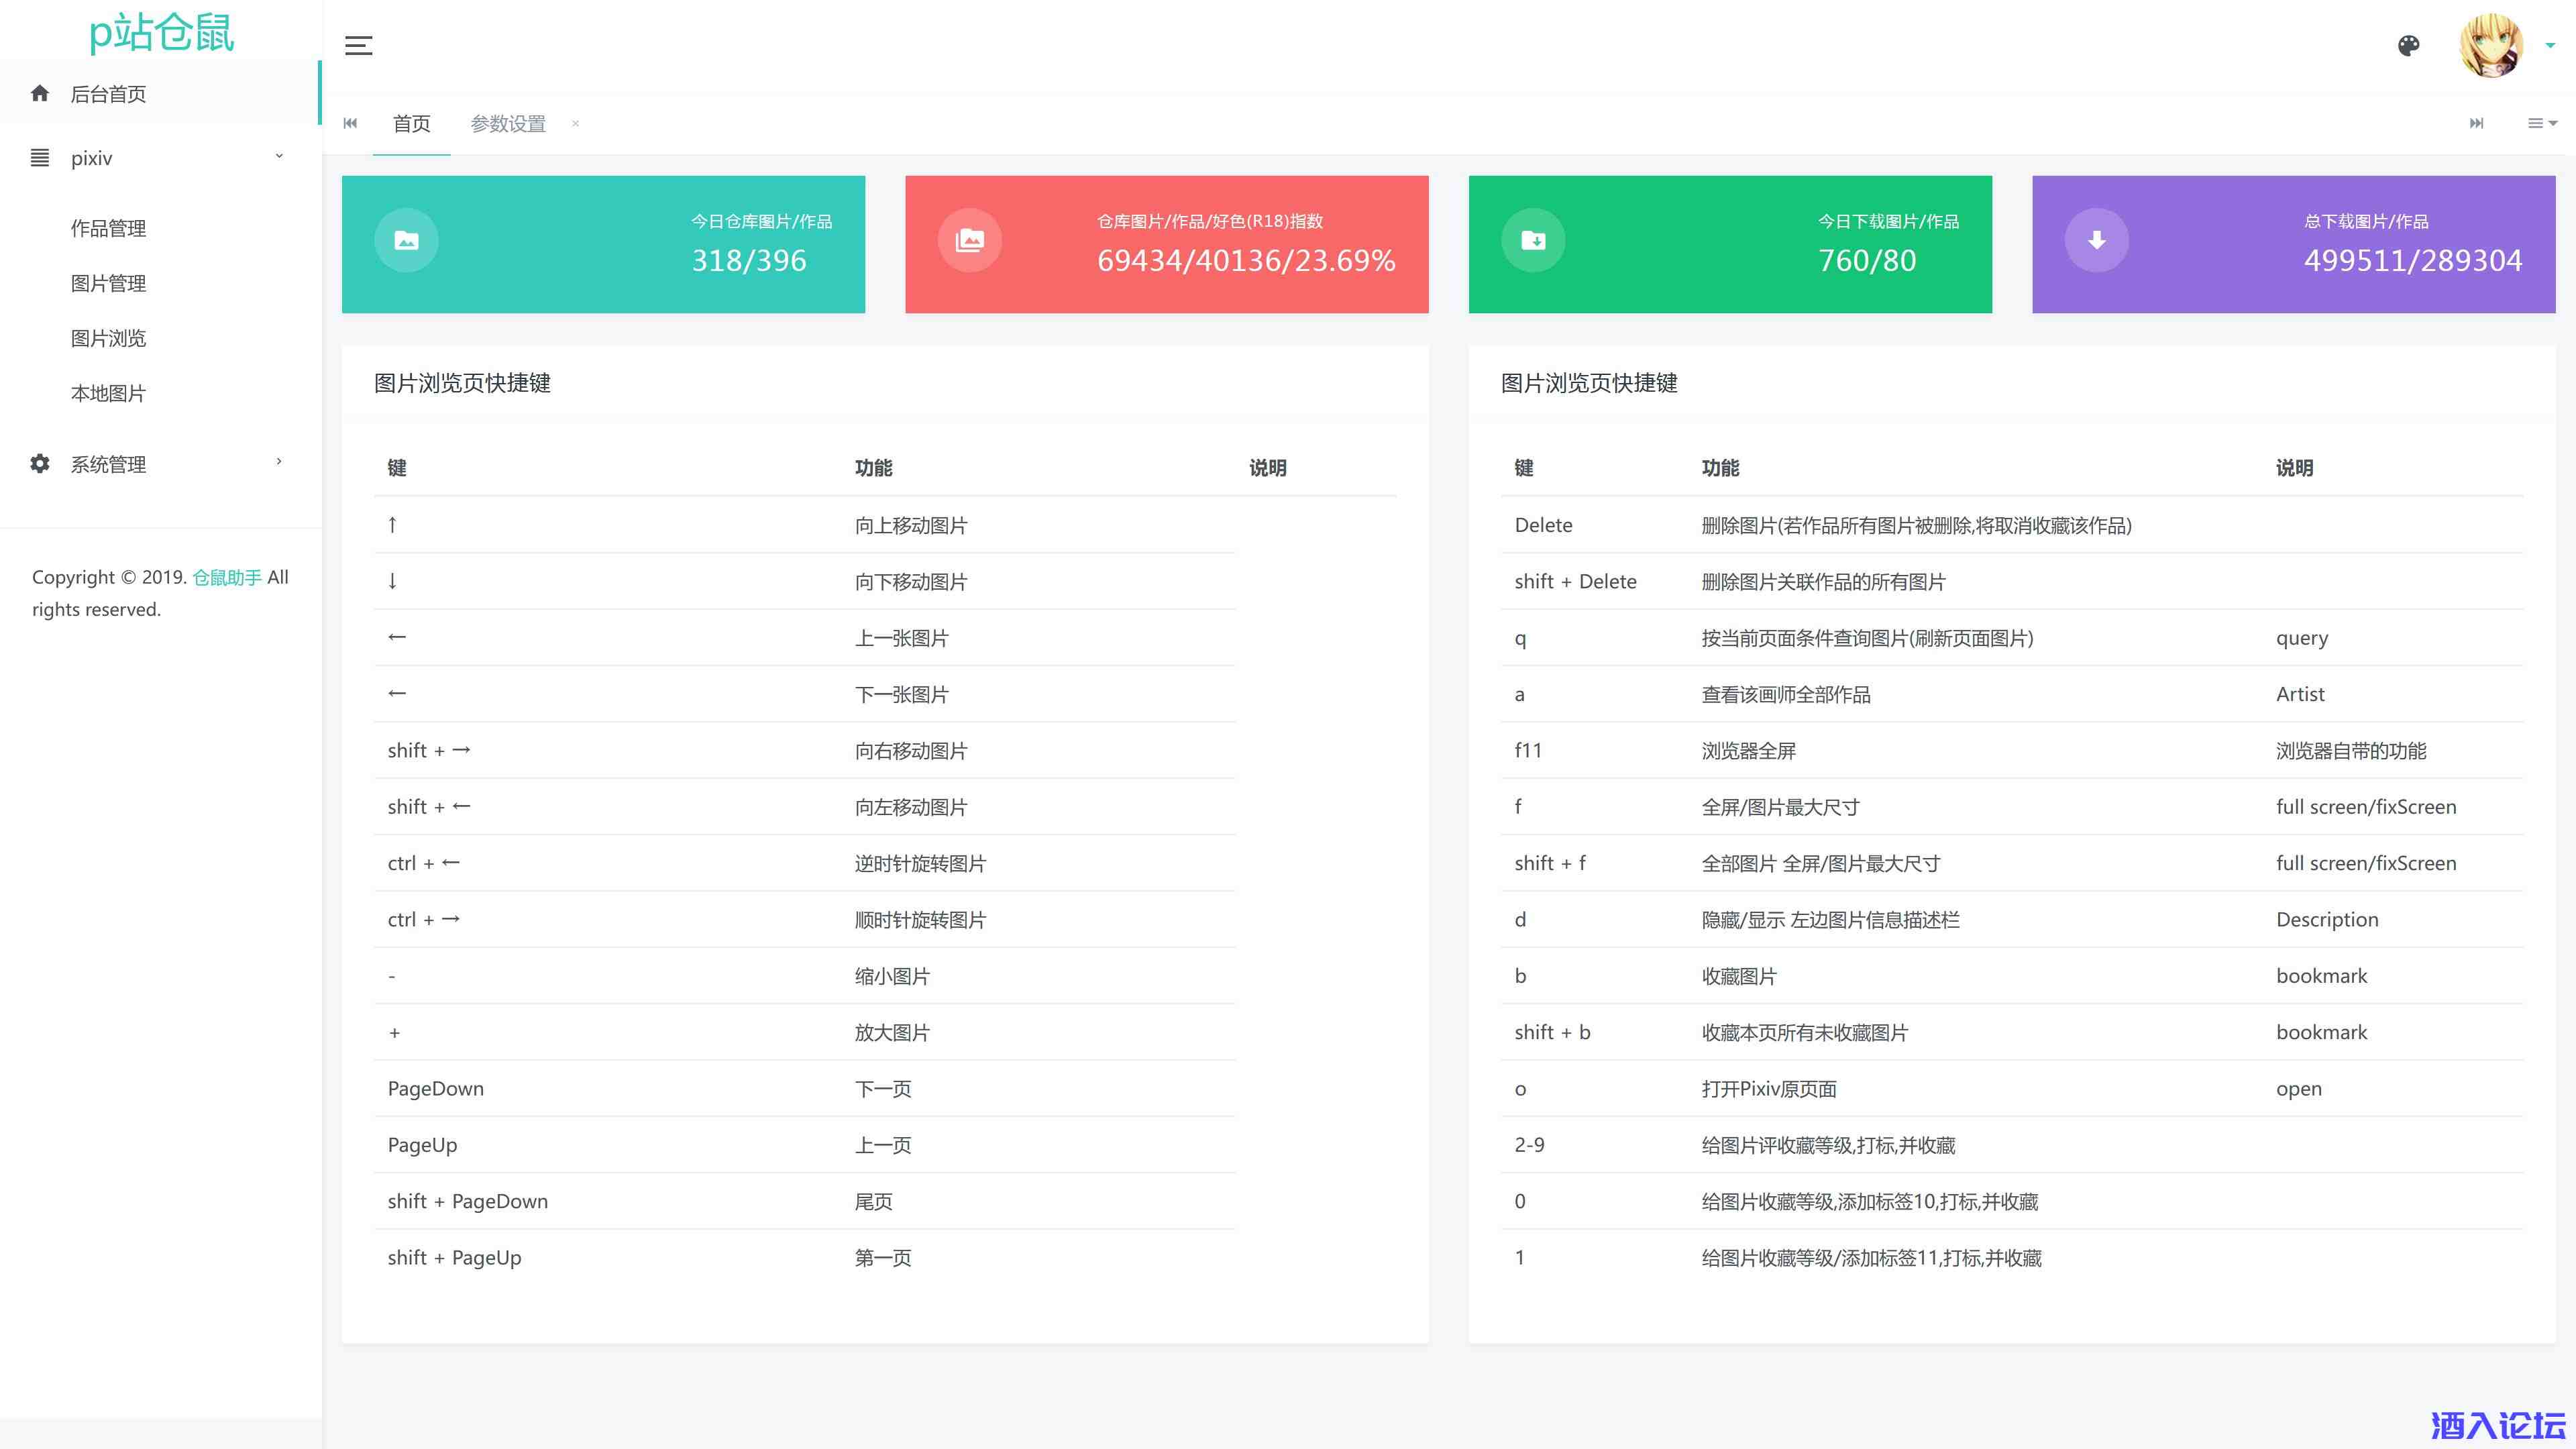Open dropdown arrow beside user avatar

click(x=2549, y=45)
